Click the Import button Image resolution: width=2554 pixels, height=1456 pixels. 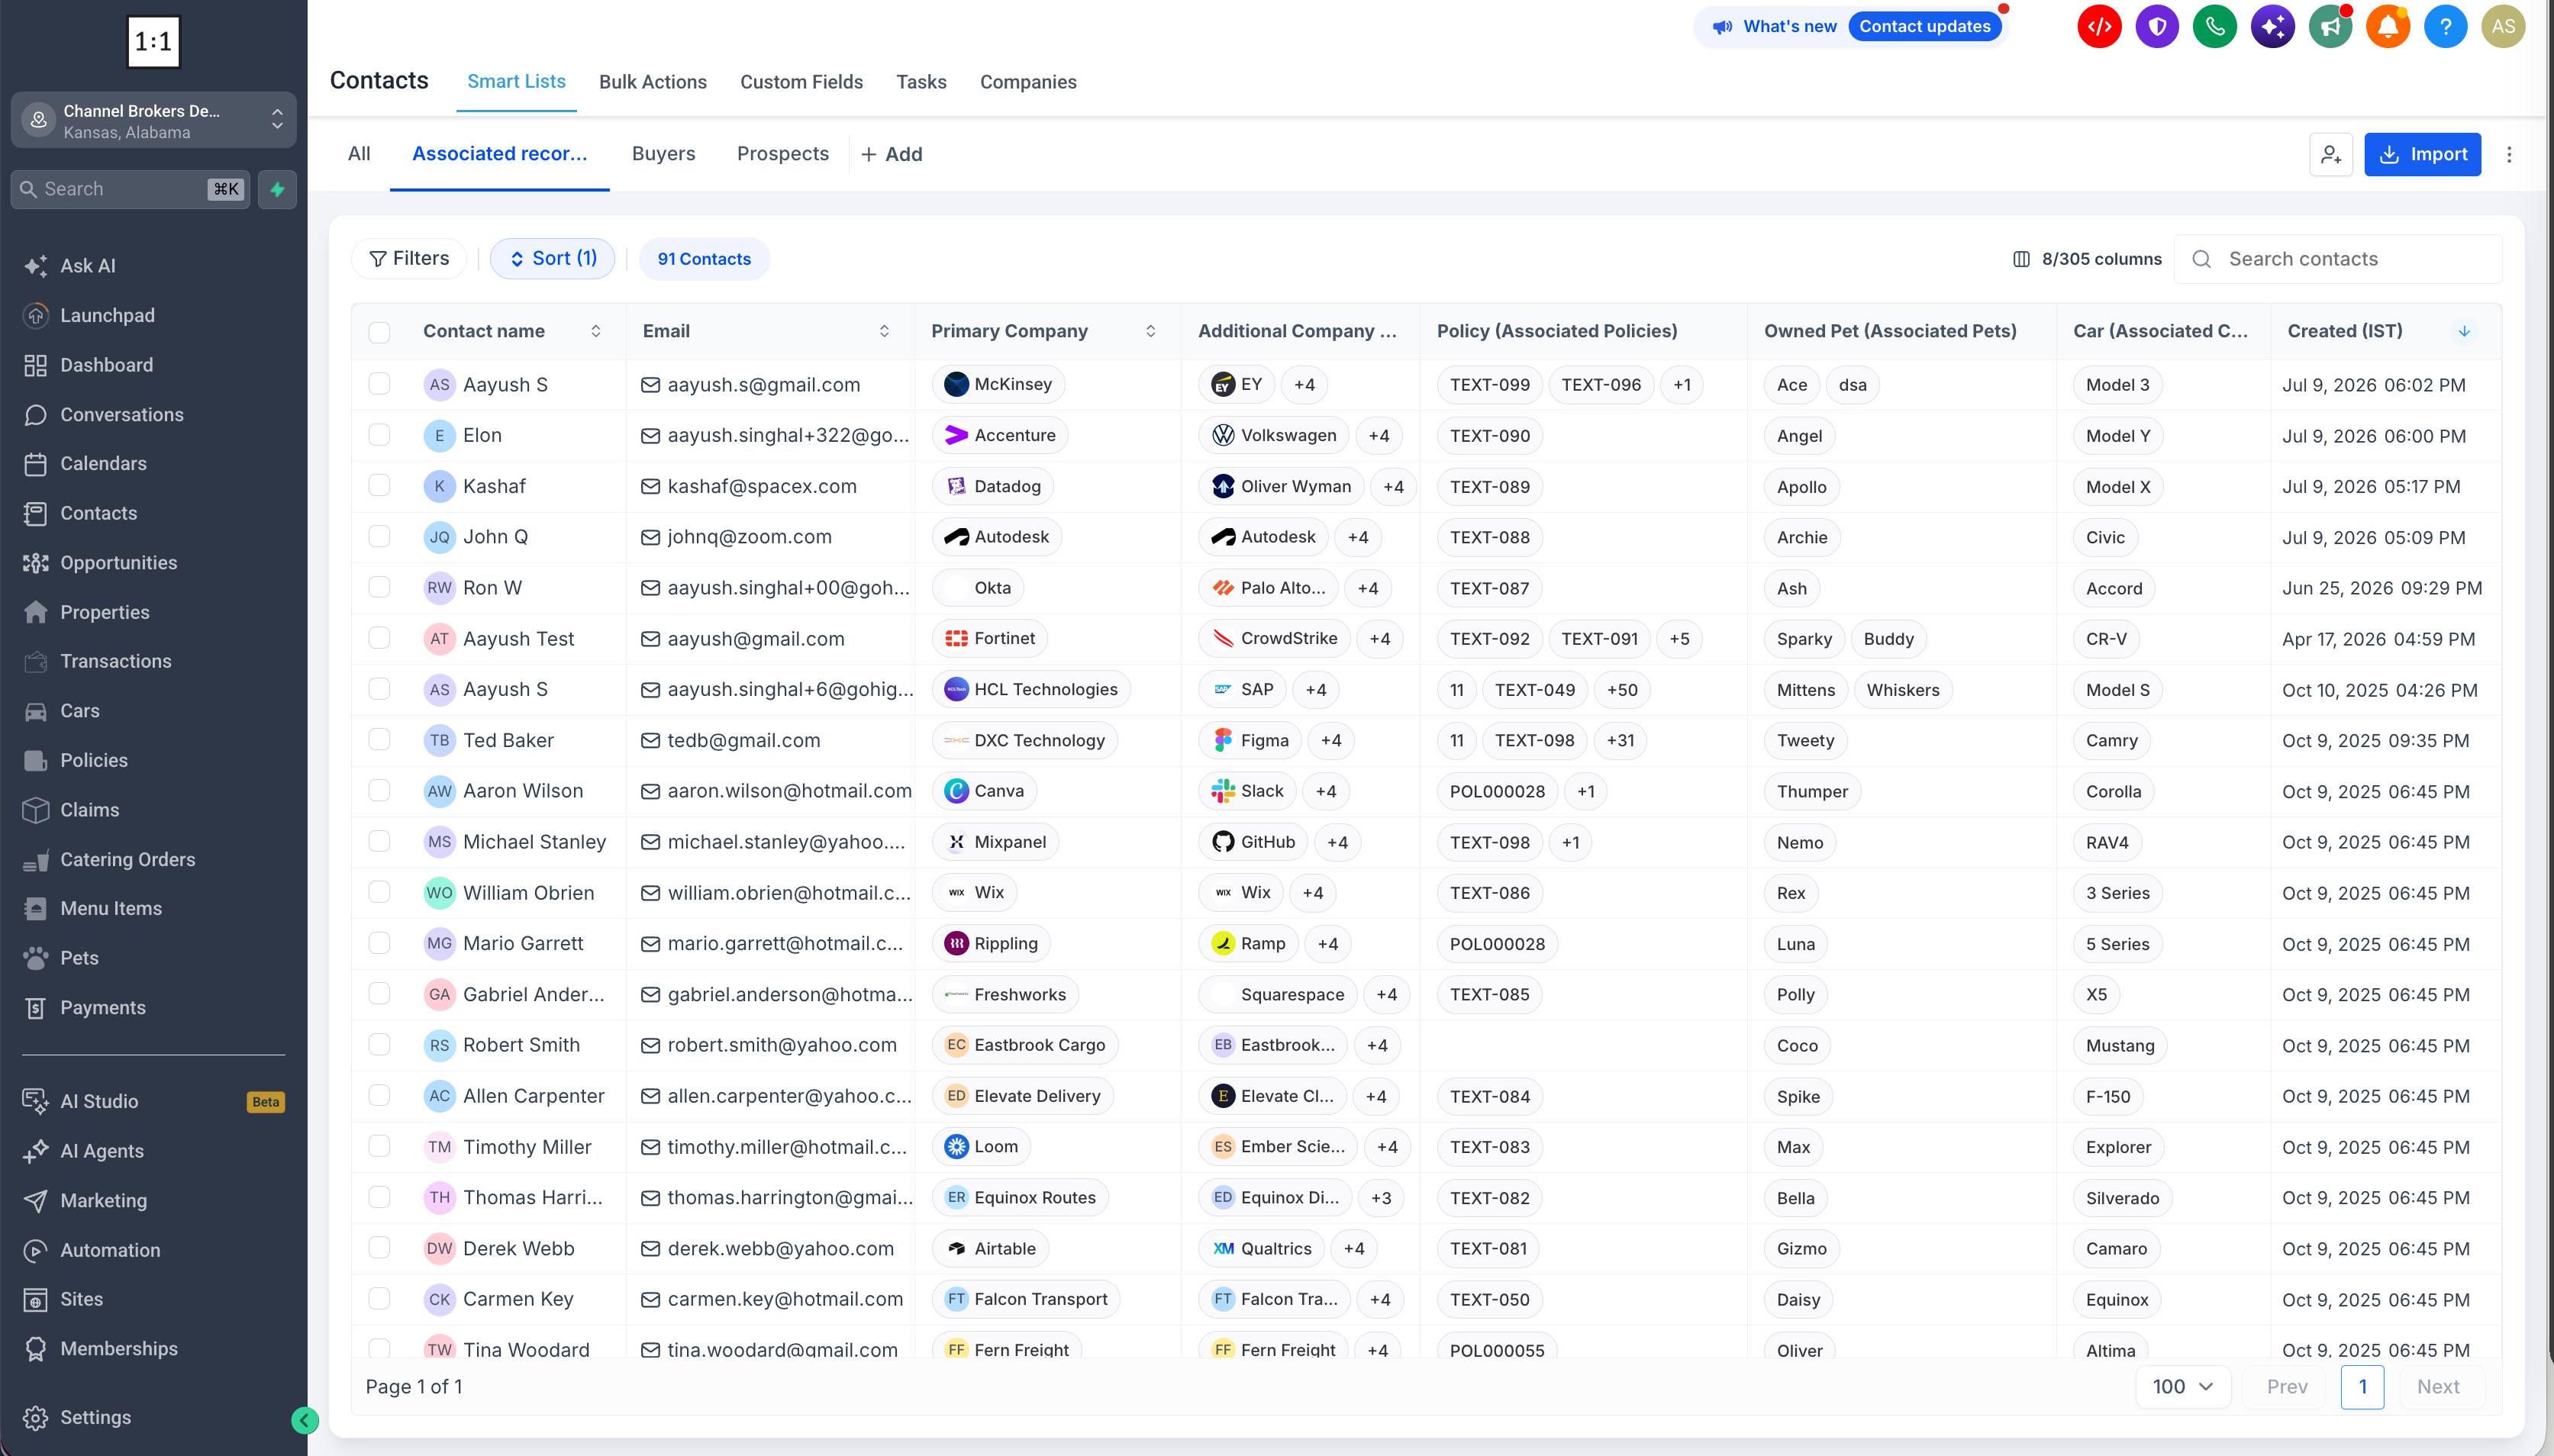coord(2422,154)
